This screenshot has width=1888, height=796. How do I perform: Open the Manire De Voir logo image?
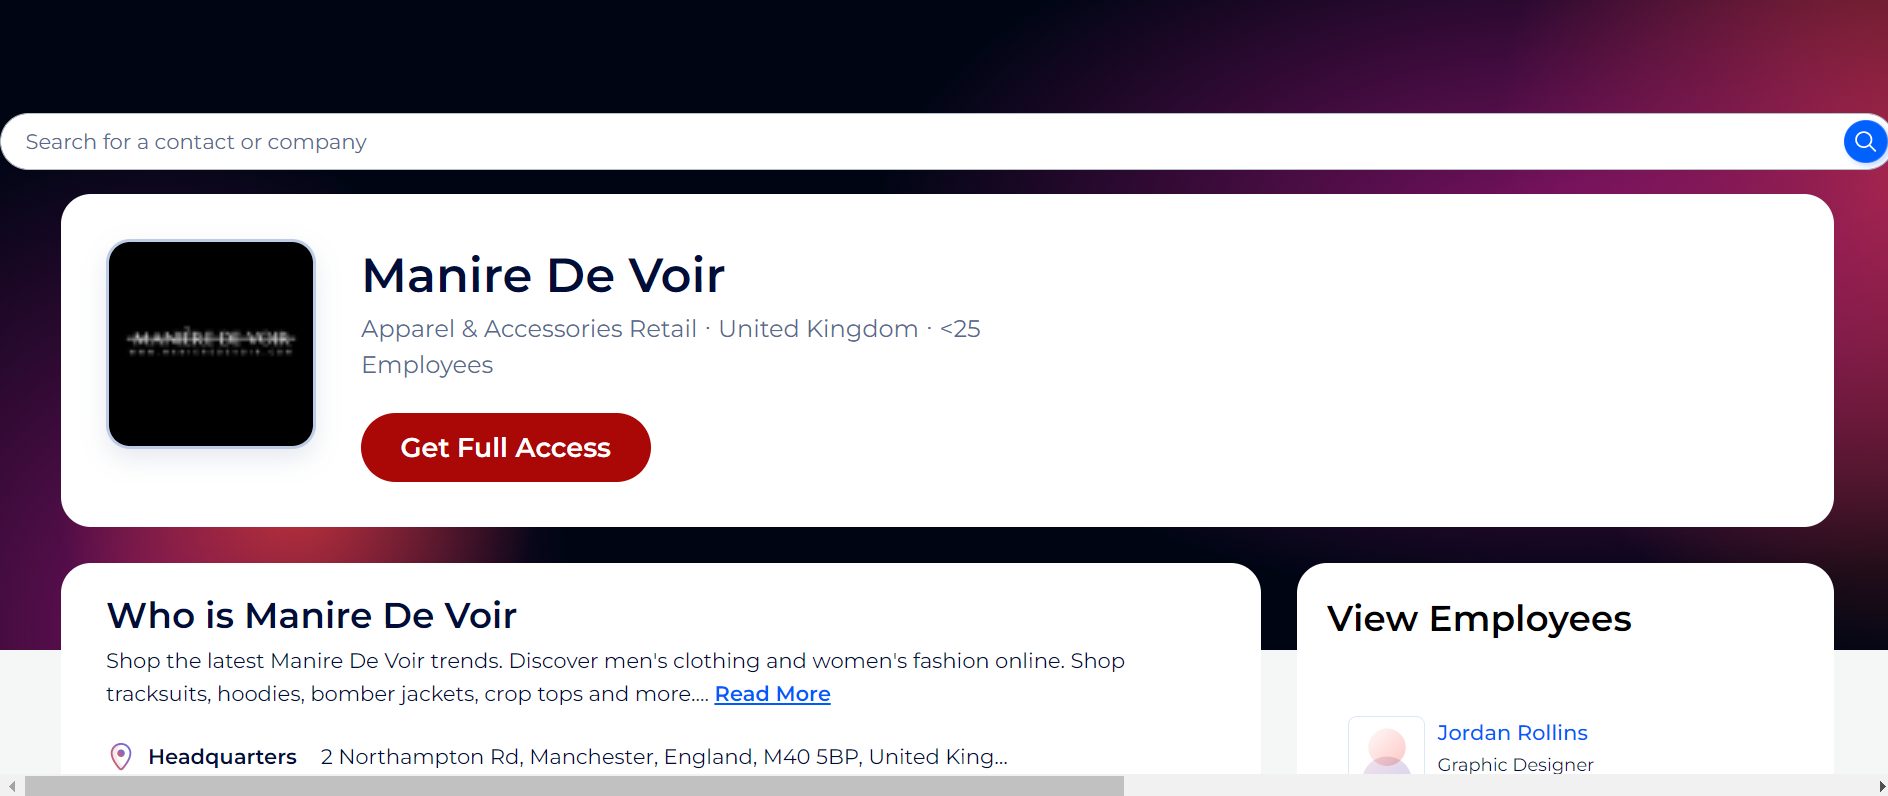[211, 344]
